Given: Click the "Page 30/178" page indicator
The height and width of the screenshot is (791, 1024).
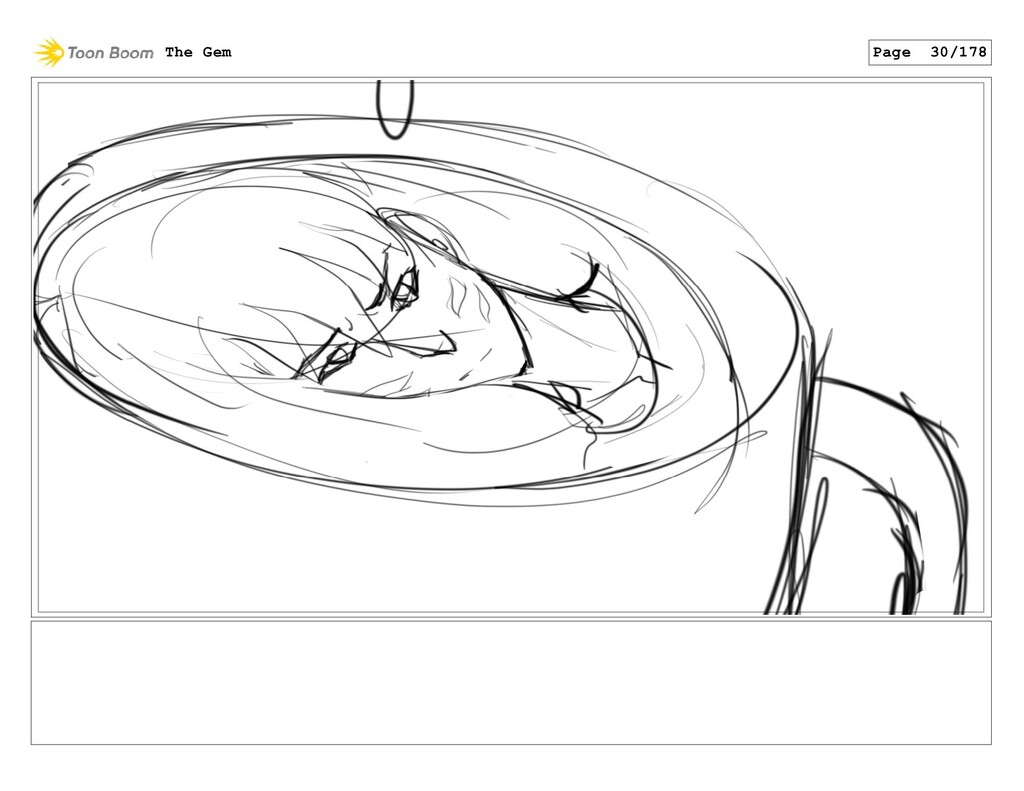Looking at the screenshot, I should point(929,52).
